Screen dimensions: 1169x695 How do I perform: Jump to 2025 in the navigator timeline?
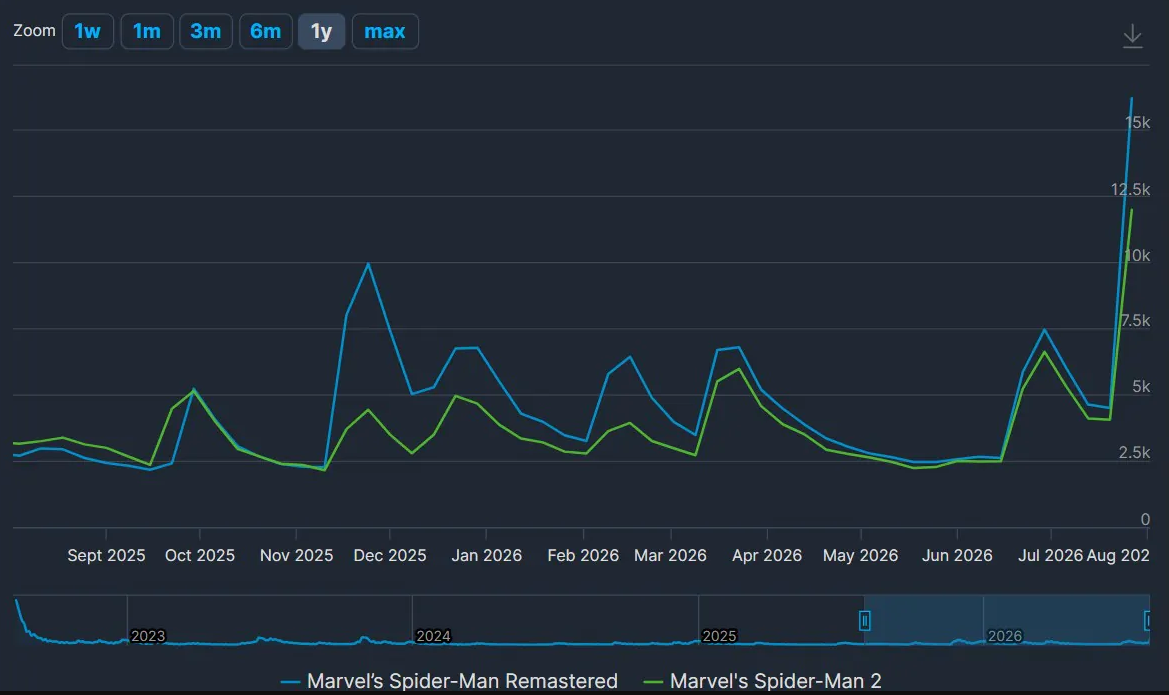pyautogui.click(x=719, y=636)
